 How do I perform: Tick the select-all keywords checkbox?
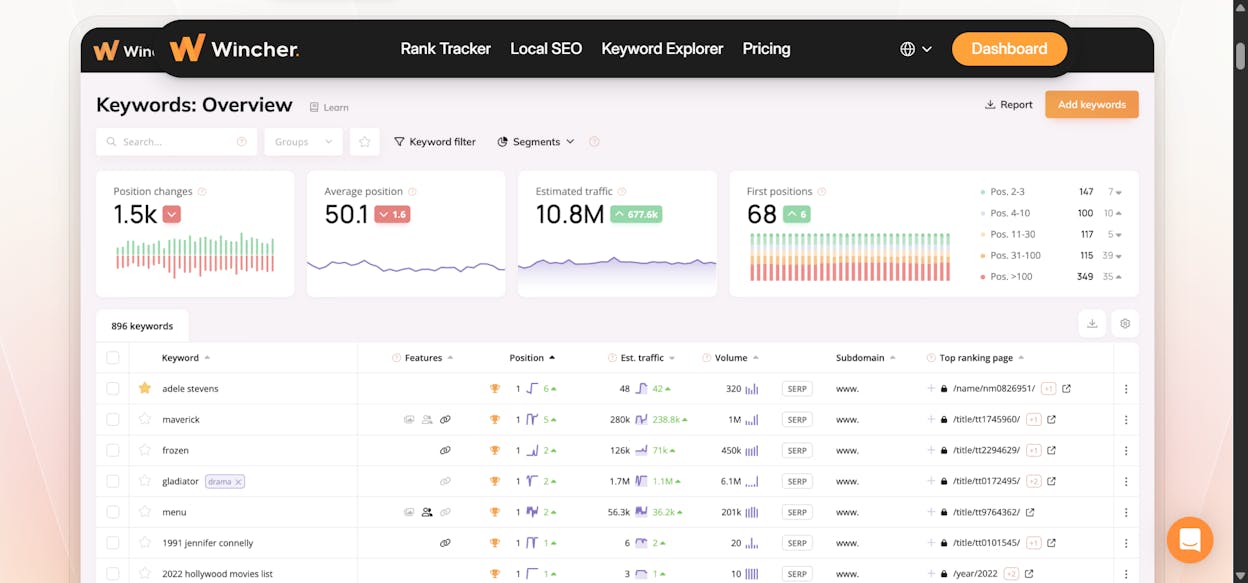(113, 358)
